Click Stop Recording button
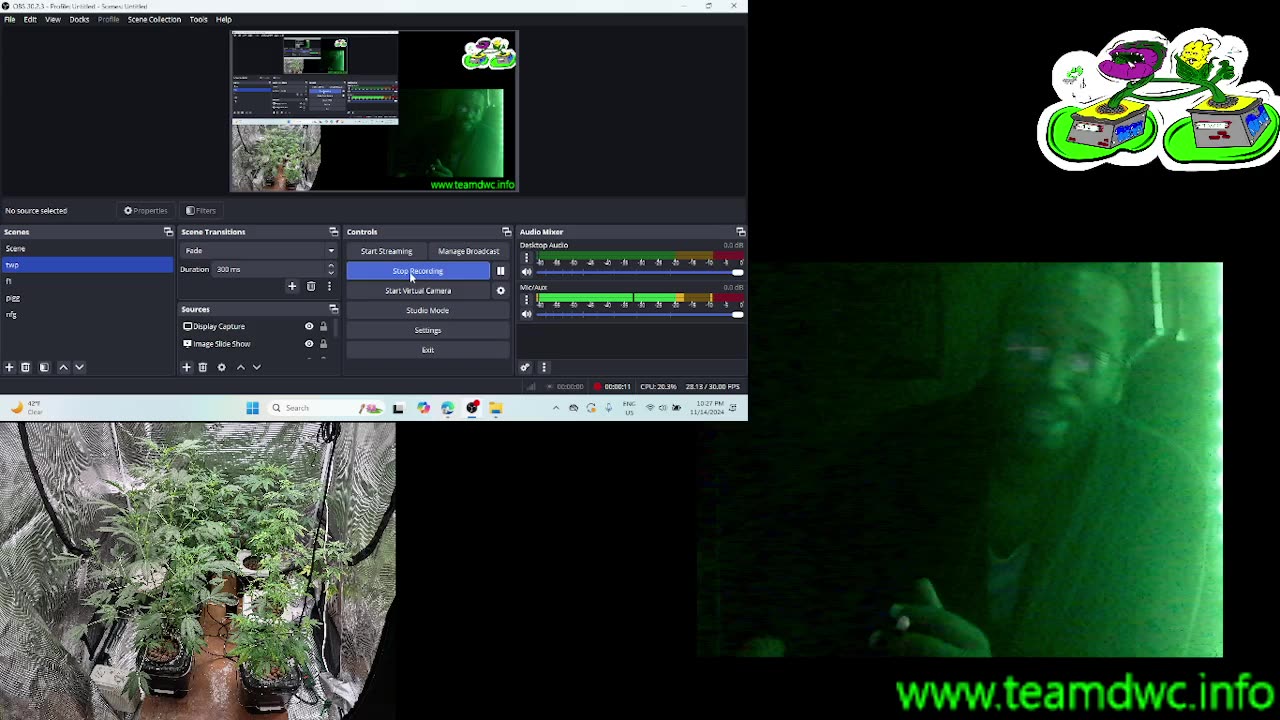Viewport: 1280px width, 720px height. pyautogui.click(x=418, y=271)
